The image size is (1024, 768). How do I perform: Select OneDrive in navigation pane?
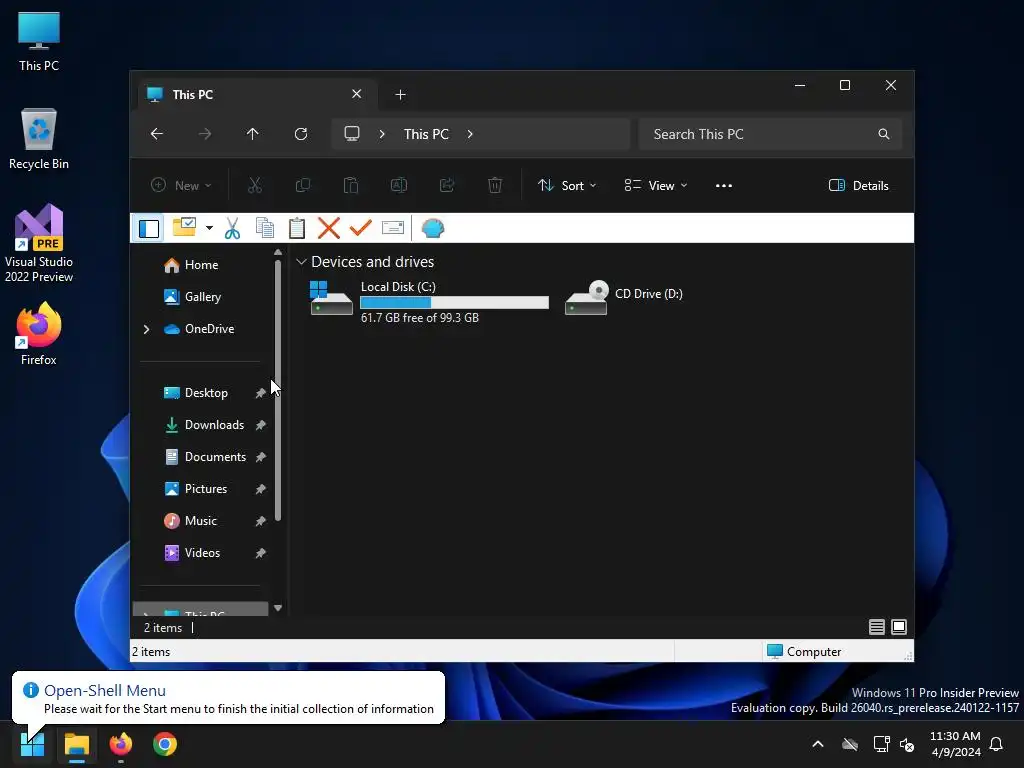[x=209, y=328]
